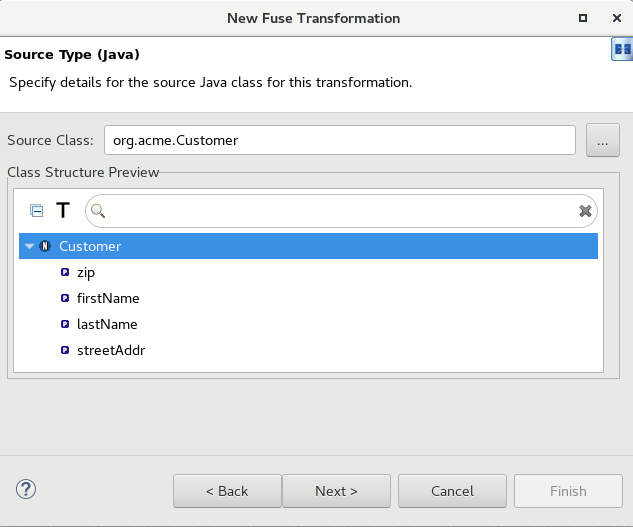The width and height of the screenshot is (633, 527).
Task: Click the collapse all tree icon
Action: coord(37,211)
